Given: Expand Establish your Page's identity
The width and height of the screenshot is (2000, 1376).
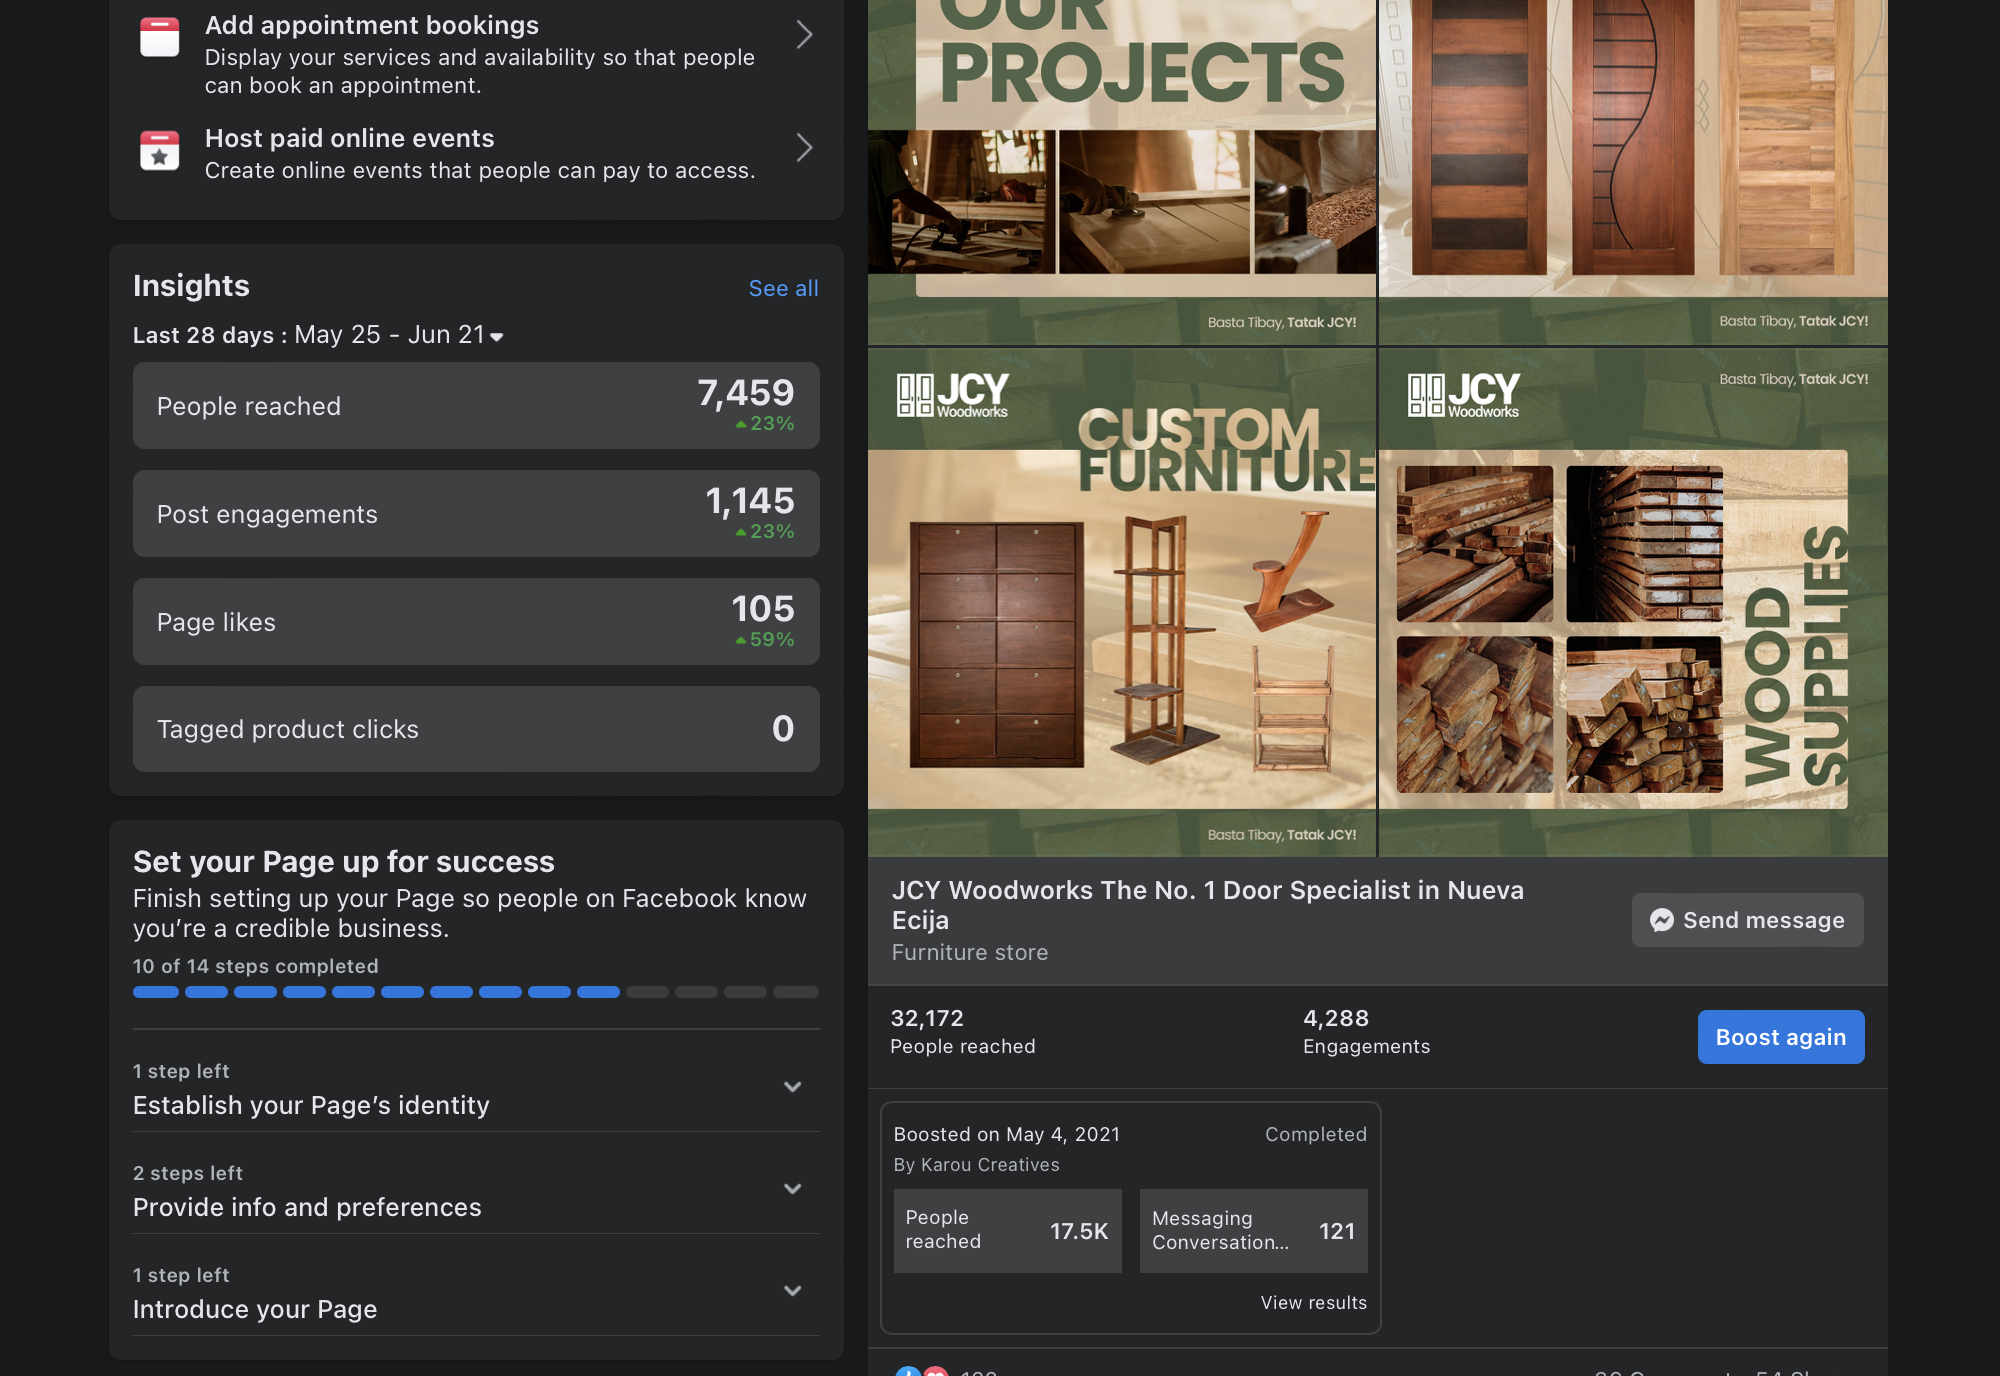Looking at the screenshot, I should pos(793,1087).
